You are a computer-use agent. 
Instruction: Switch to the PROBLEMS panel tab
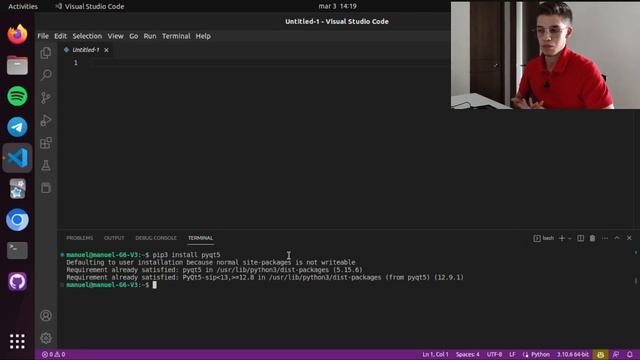click(x=80, y=238)
